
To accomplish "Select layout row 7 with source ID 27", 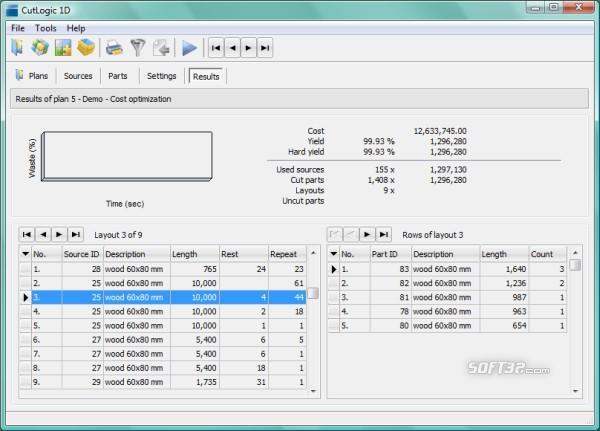I will point(163,354).
